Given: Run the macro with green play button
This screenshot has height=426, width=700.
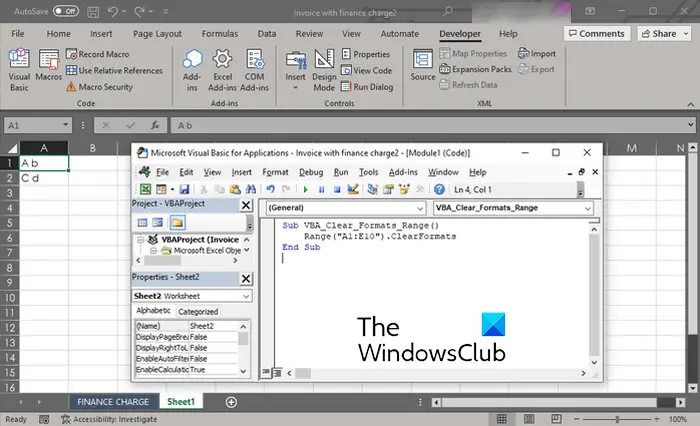Looking at the screenshot, I should click(305, 189).
